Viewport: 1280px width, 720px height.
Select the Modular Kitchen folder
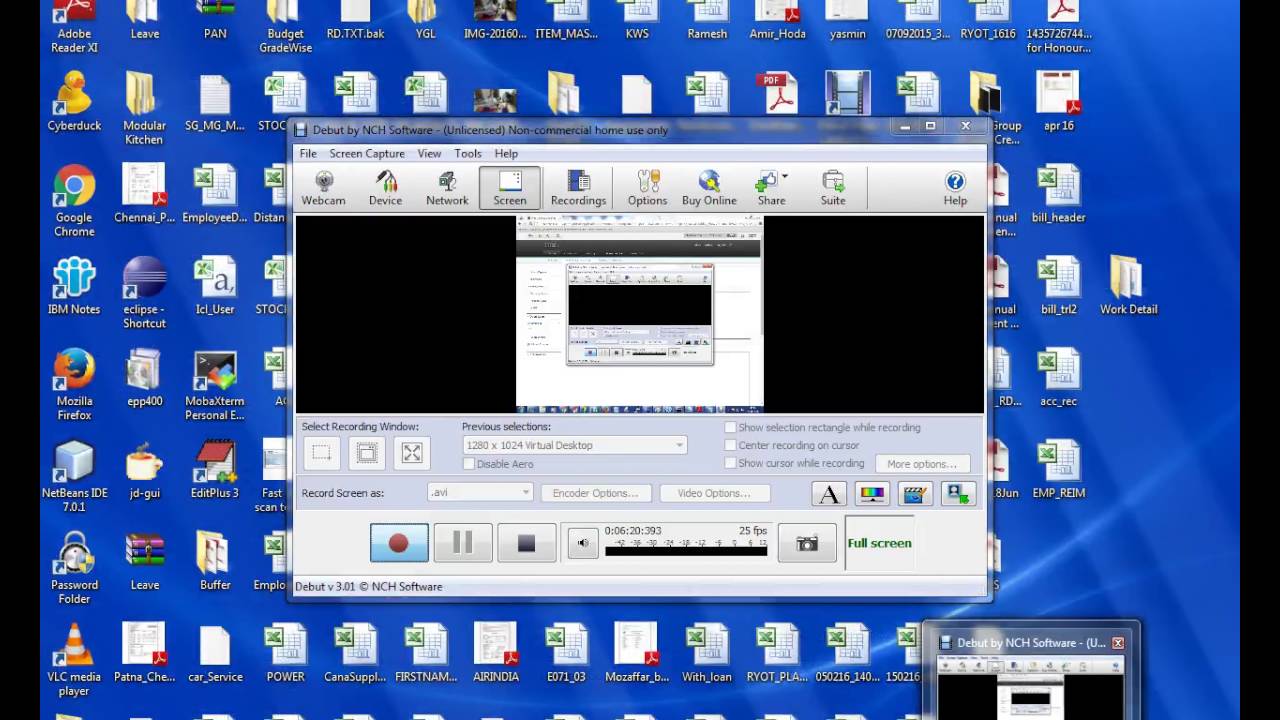(145, 108)
